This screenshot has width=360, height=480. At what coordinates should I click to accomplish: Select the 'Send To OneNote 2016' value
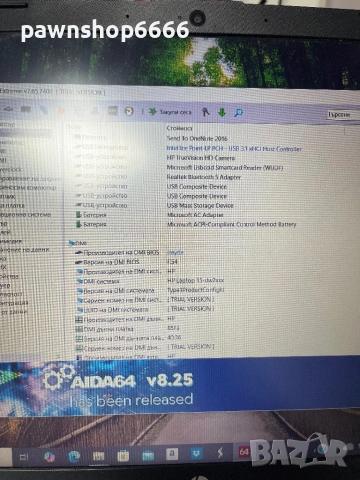pyautogui.click(x=197, y=138)
